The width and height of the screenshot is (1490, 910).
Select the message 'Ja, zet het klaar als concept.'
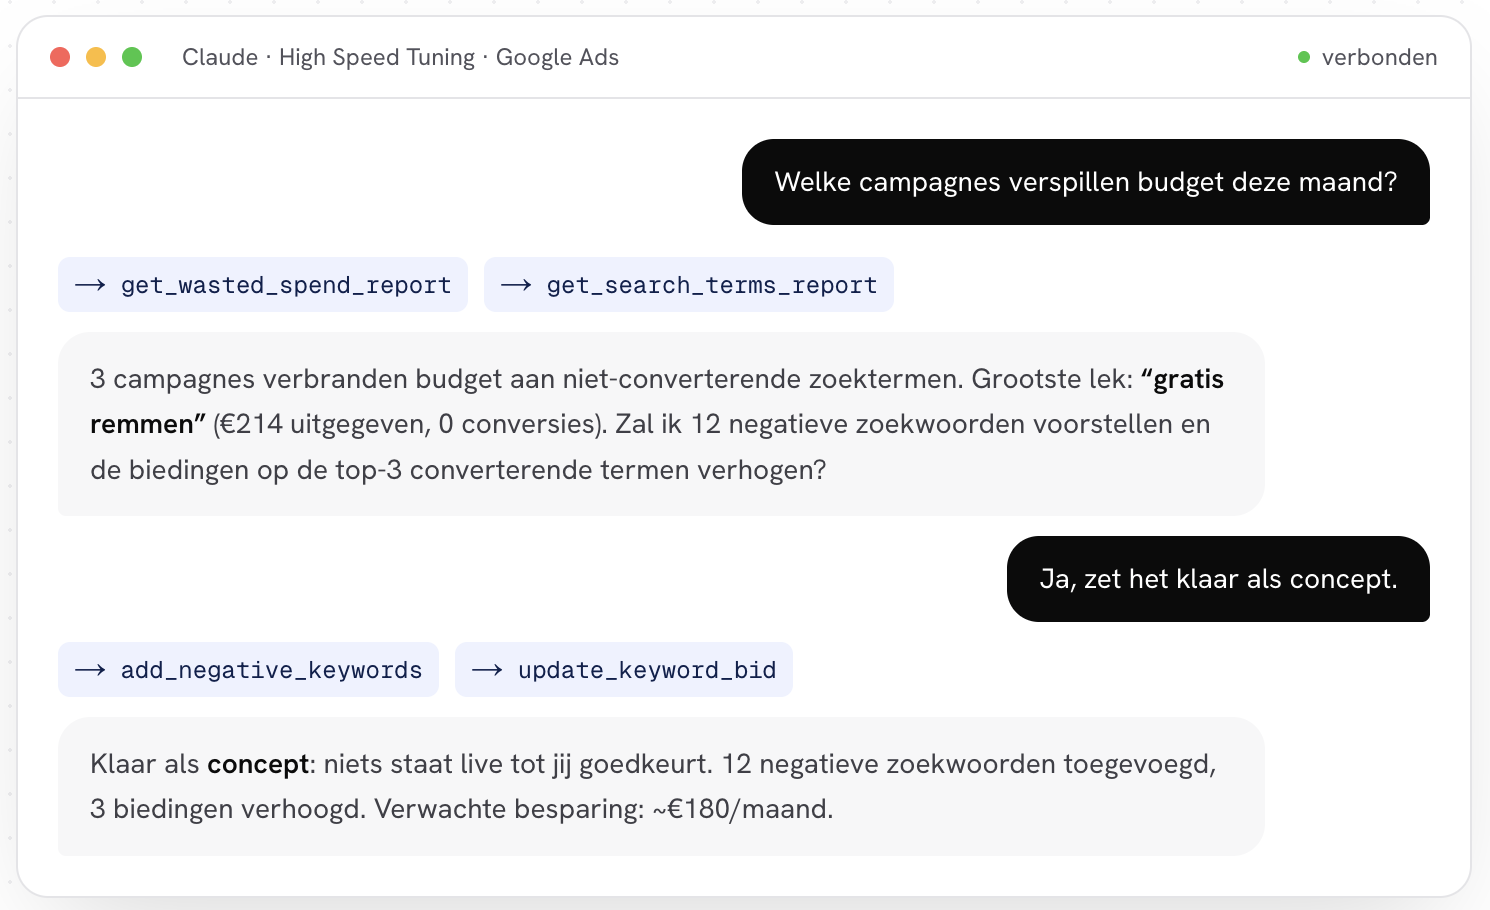1218,579
